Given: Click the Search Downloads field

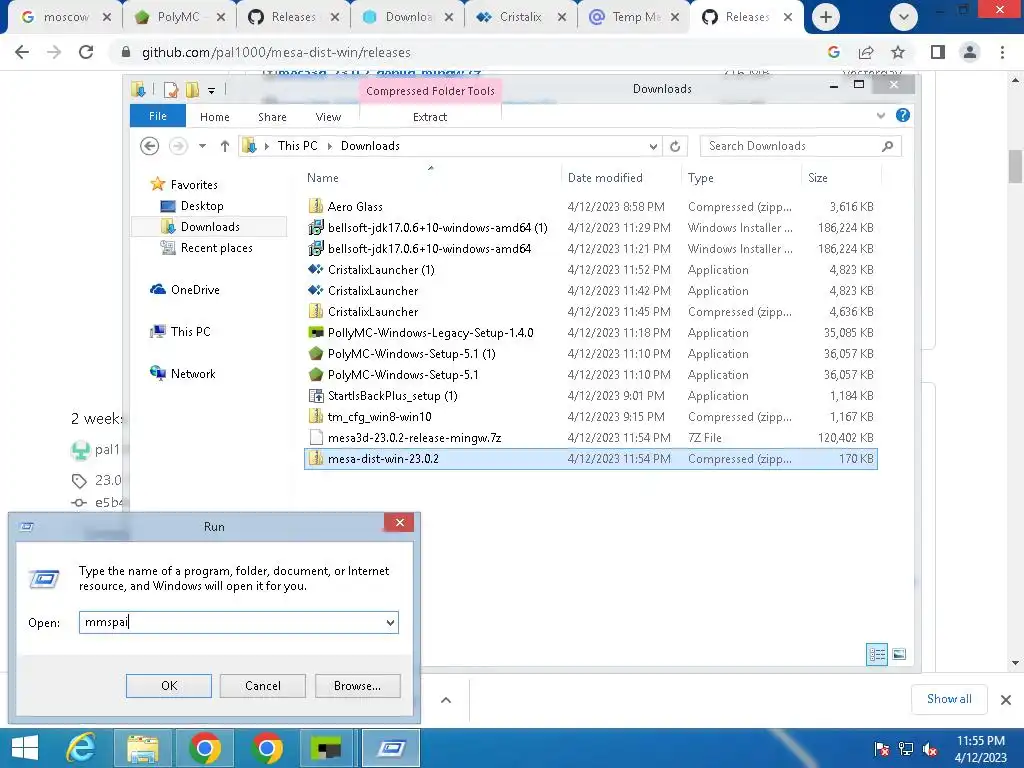Looking at the screenshot, I should 801,146.
